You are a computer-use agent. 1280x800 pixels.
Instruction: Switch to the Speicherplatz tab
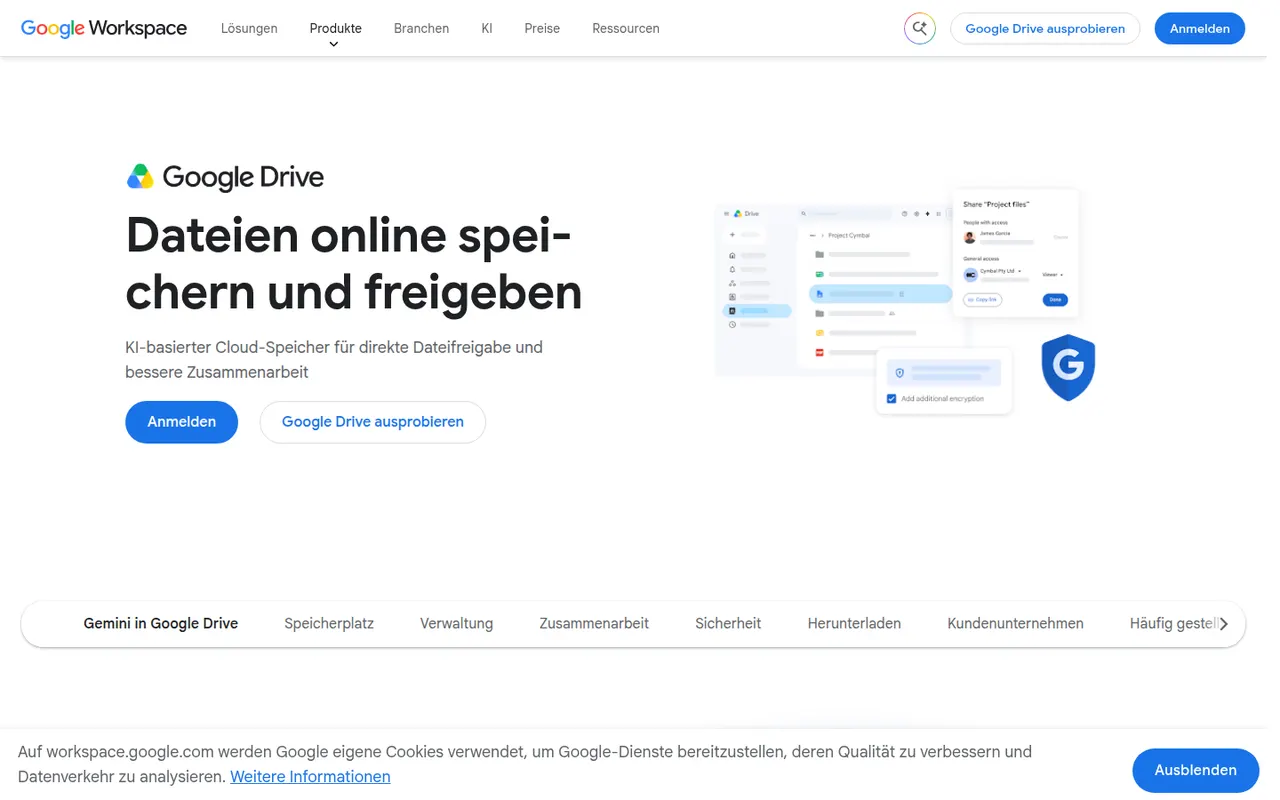click(x=329, y=624)
